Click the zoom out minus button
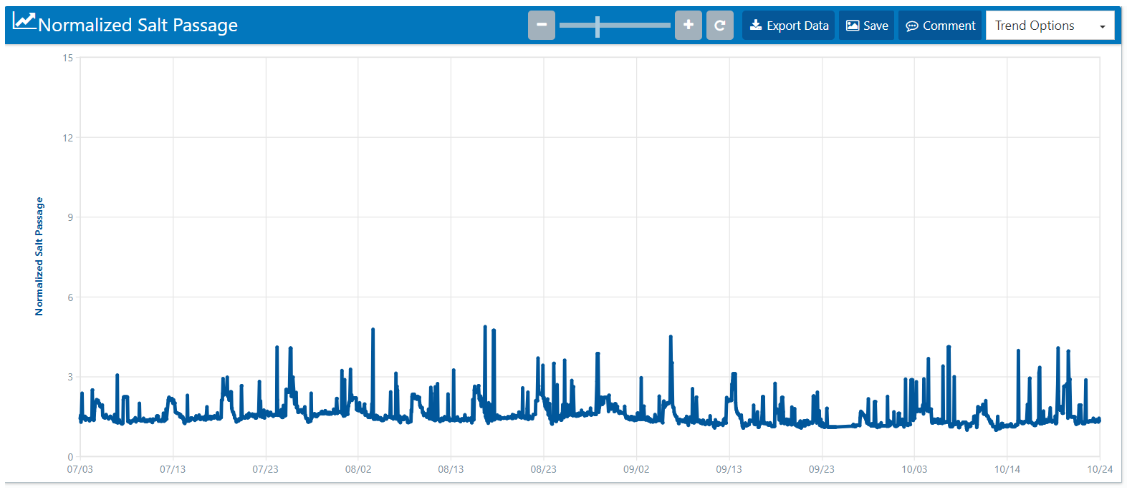1129x498 pixels. click(541, 26)
